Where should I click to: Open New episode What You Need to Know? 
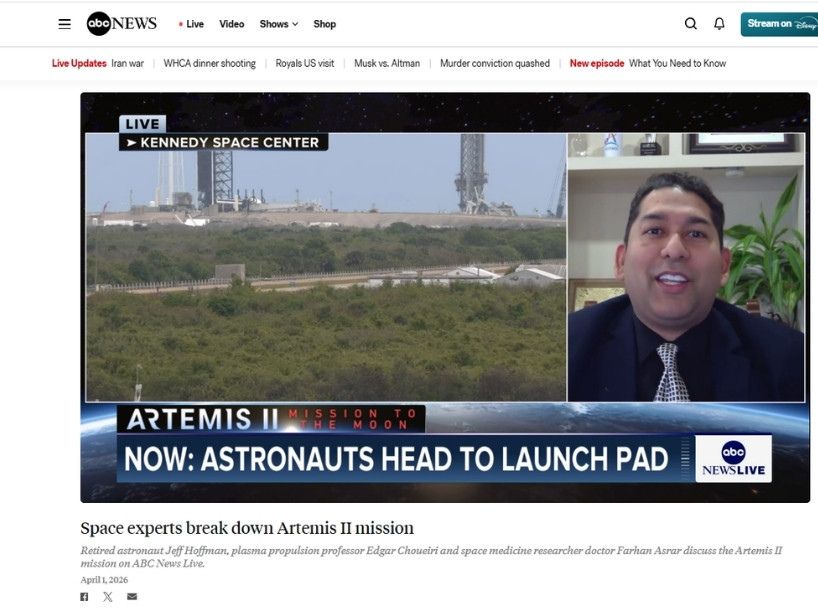point(648,63)
